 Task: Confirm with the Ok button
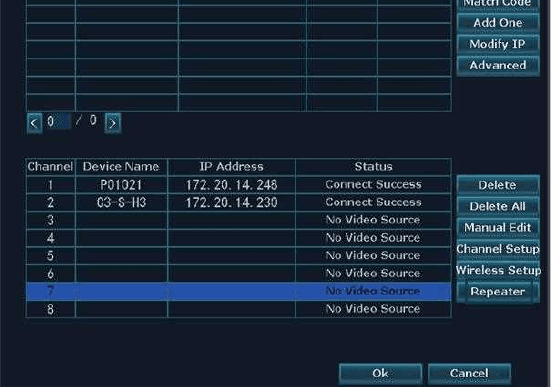380,373
